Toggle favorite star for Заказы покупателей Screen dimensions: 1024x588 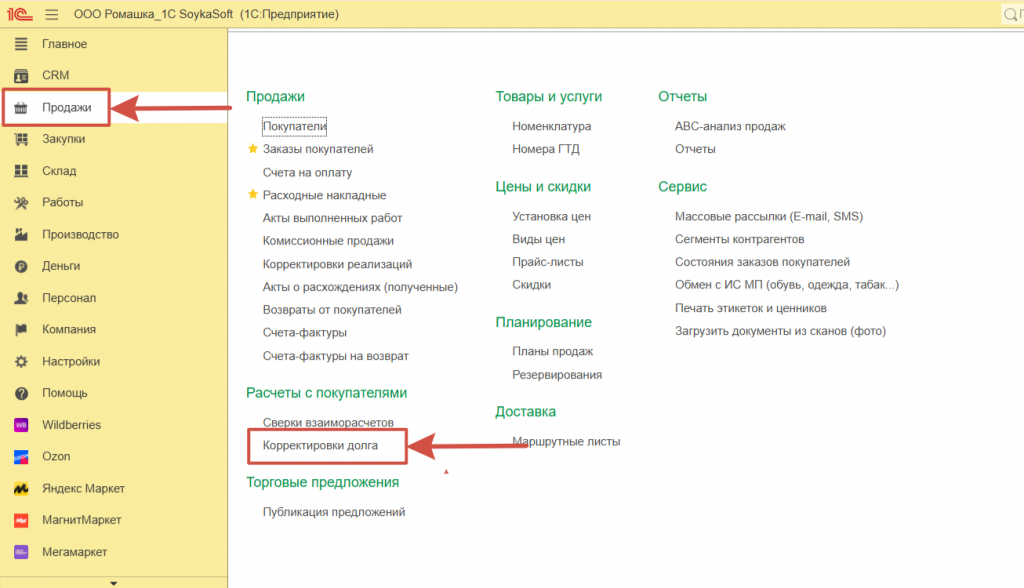point(253,149)
